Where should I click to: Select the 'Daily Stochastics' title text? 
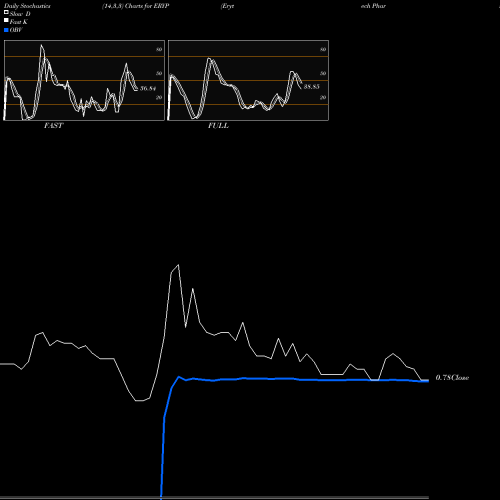pyautogui.click(x=27, y=6)
